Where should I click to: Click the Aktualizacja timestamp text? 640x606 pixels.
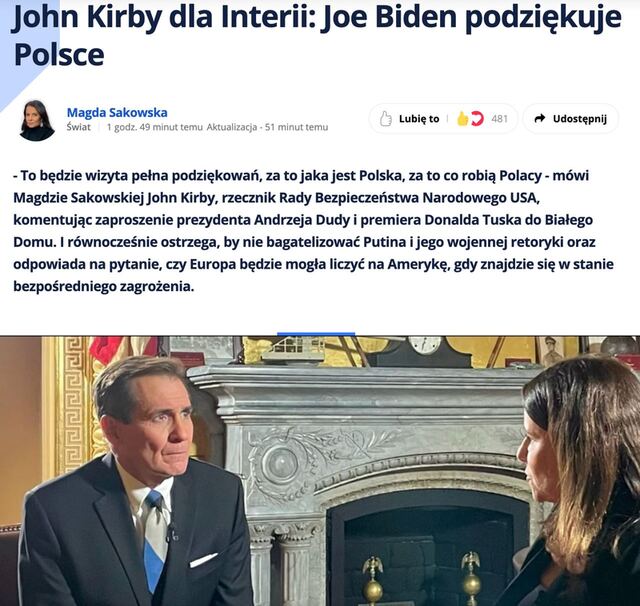click(267, 127)
